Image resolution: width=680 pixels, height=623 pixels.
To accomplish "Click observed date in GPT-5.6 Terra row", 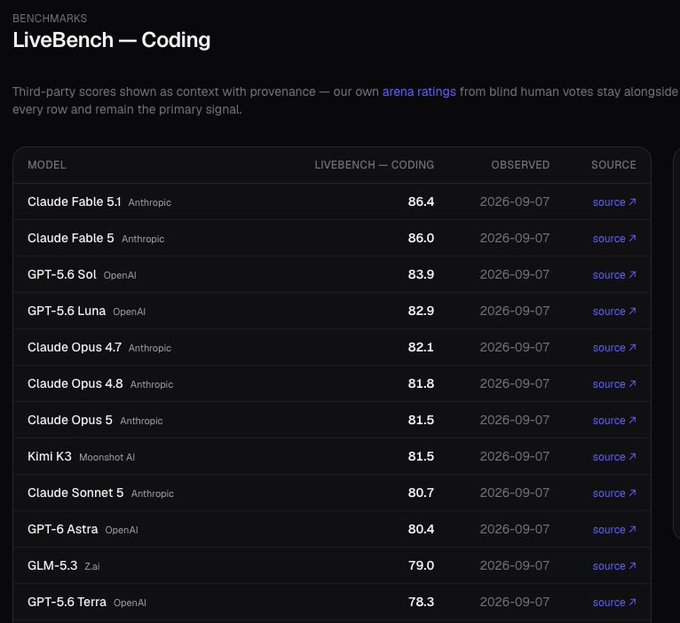I will click(515, 602).
